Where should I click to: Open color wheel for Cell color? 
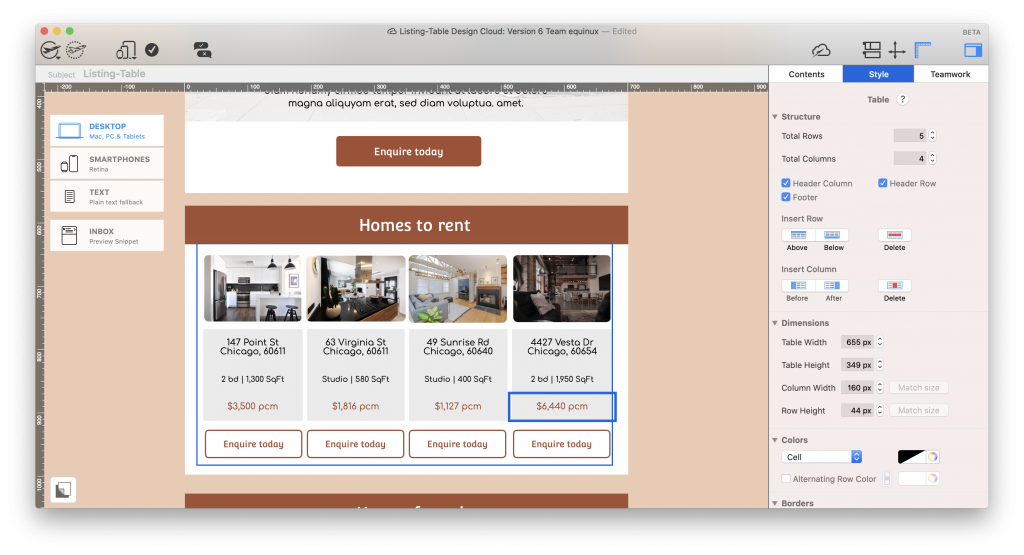click(933, 457)
